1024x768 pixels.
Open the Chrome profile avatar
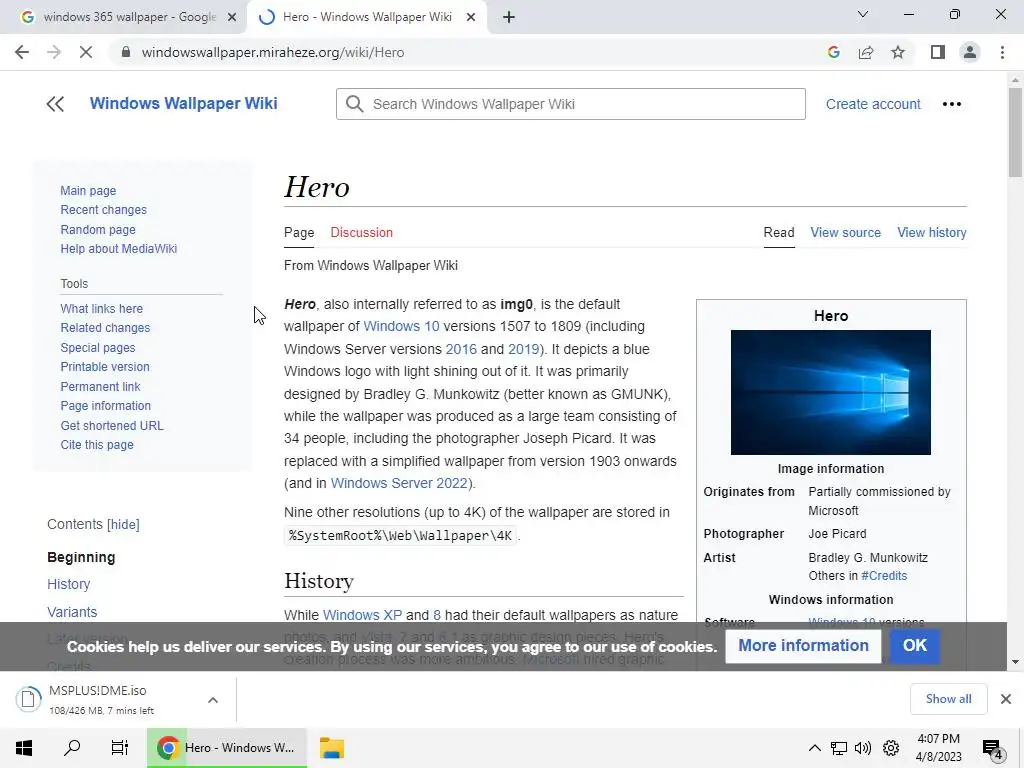(x=970, y=52)
